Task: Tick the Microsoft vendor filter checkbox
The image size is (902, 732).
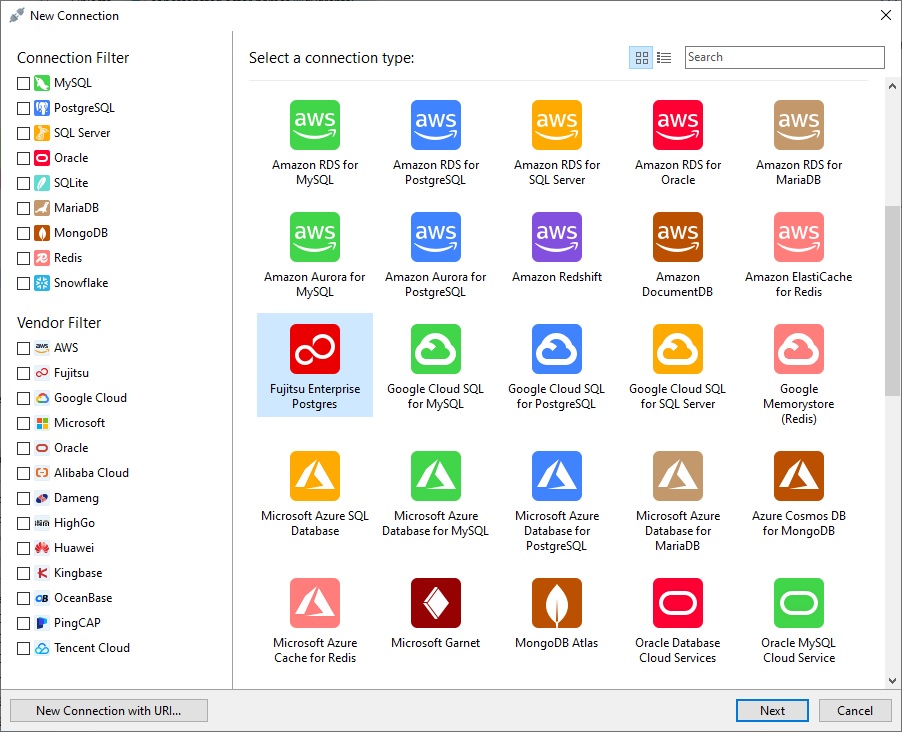Action: [x=24, y=424]
